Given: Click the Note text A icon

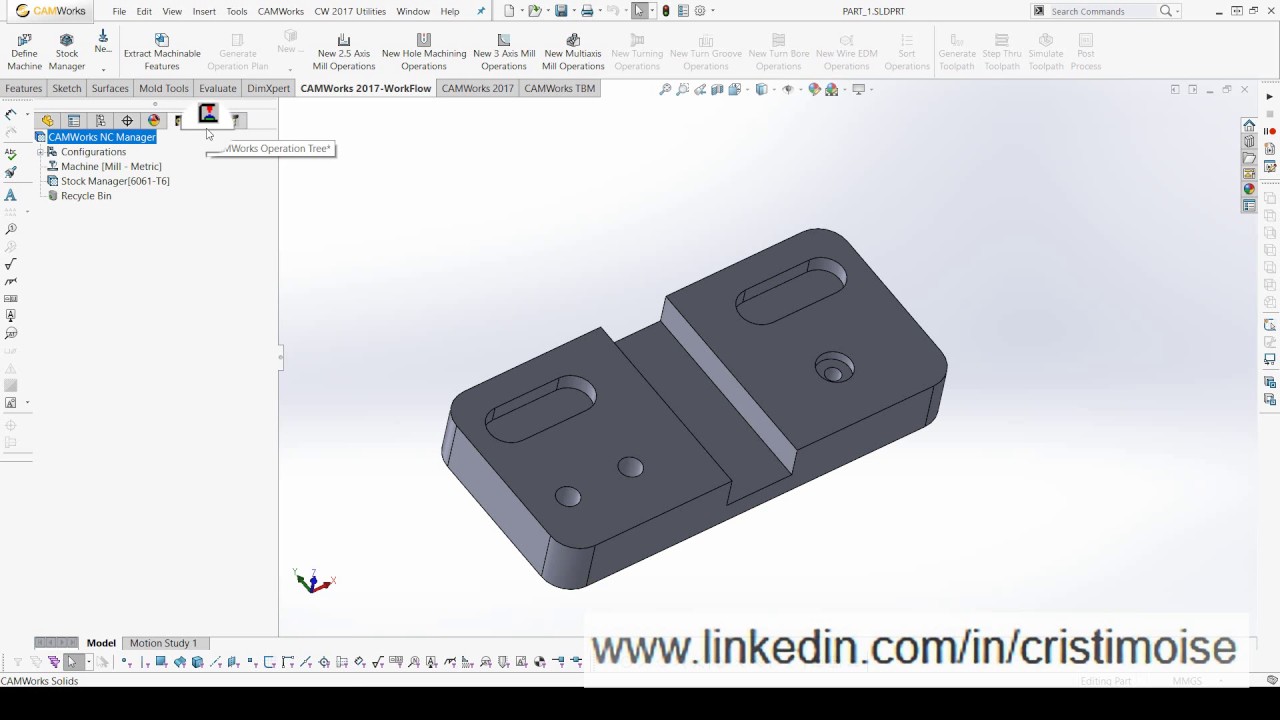Looking at the screenshot, I should (x=11, y=195).
